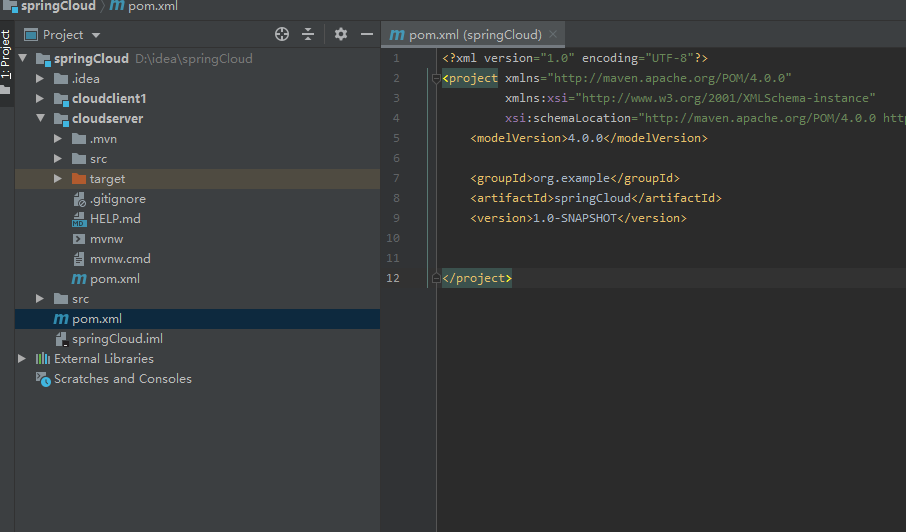Hide the Project panel with minus icon
This screenshot has height=532, width=906.
367,35
